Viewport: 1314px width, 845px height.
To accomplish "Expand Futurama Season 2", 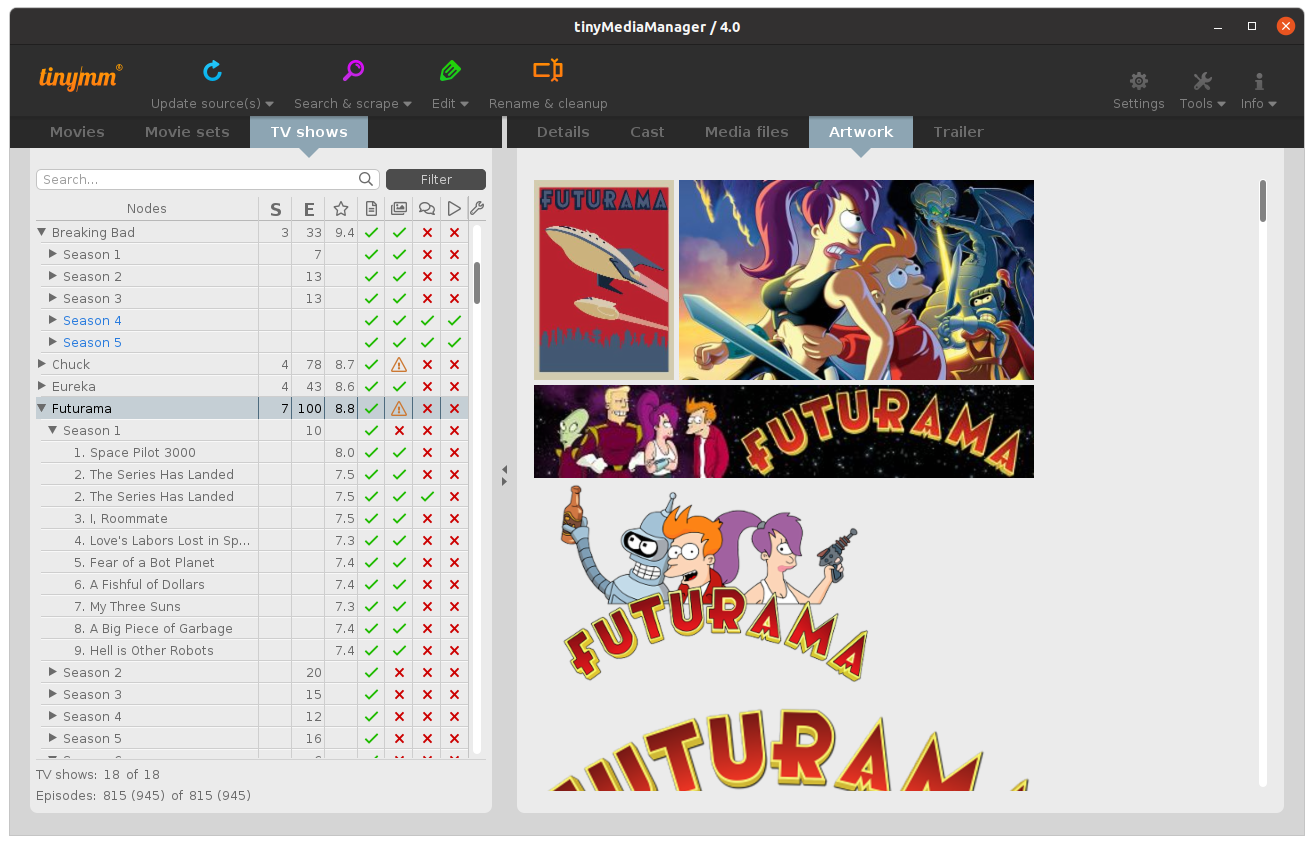I will click(x=53, y=673).
